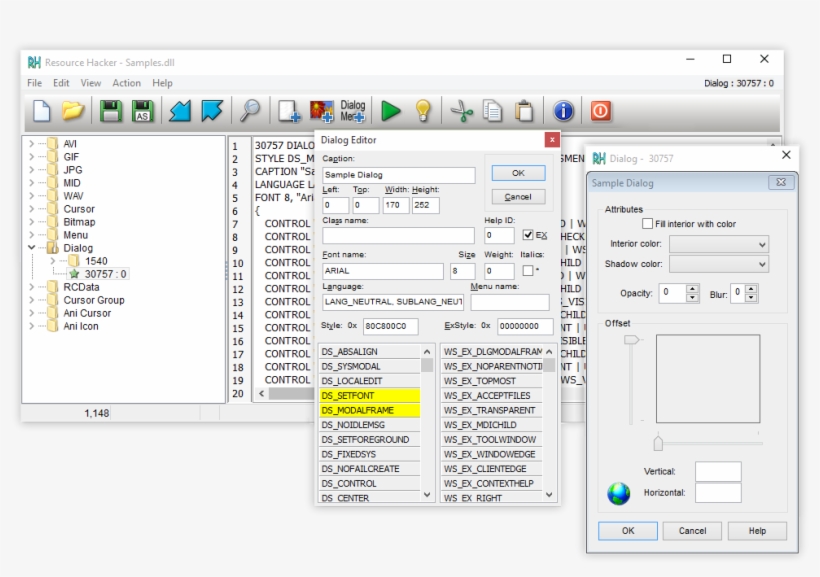This screenshot has width=820, height=577.
Task: Enable Fill interior with color
Action: pyautogui.click(x=647, y=223)
